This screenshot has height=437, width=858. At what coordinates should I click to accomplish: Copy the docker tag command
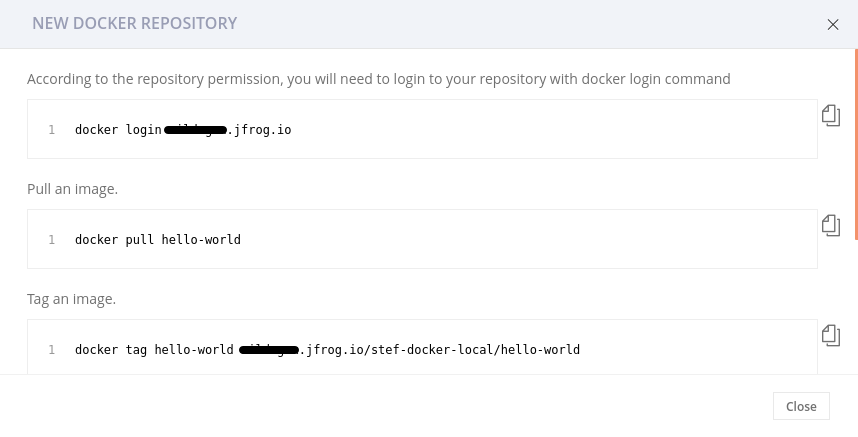point(831,334)
